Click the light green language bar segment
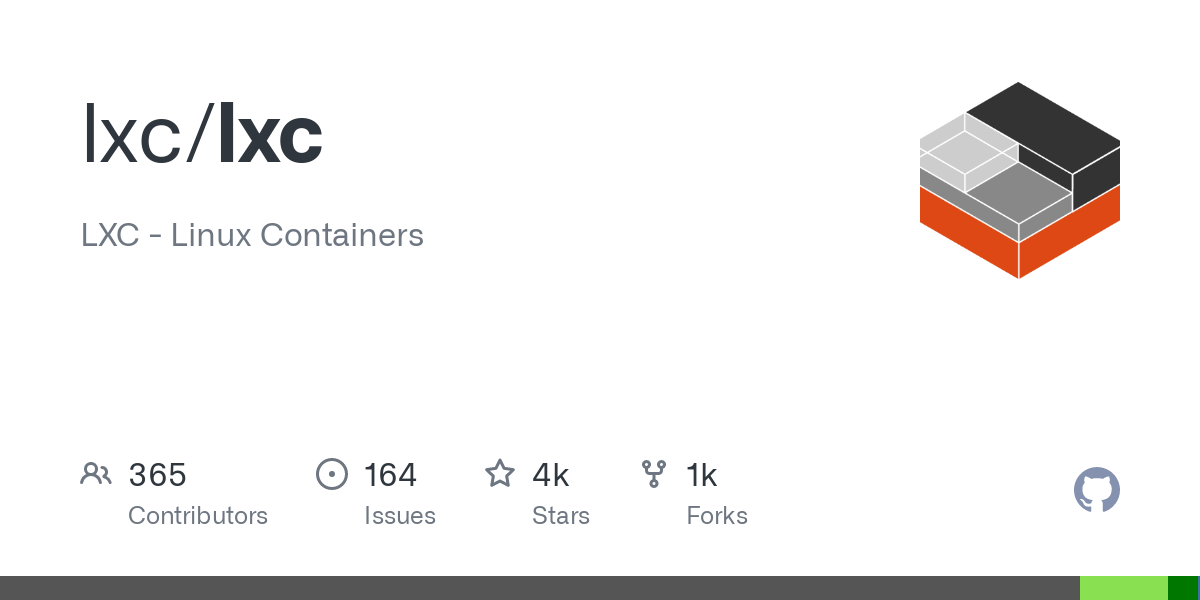The width and height of the screenshot is (1200, 600). coord(1124,588)
